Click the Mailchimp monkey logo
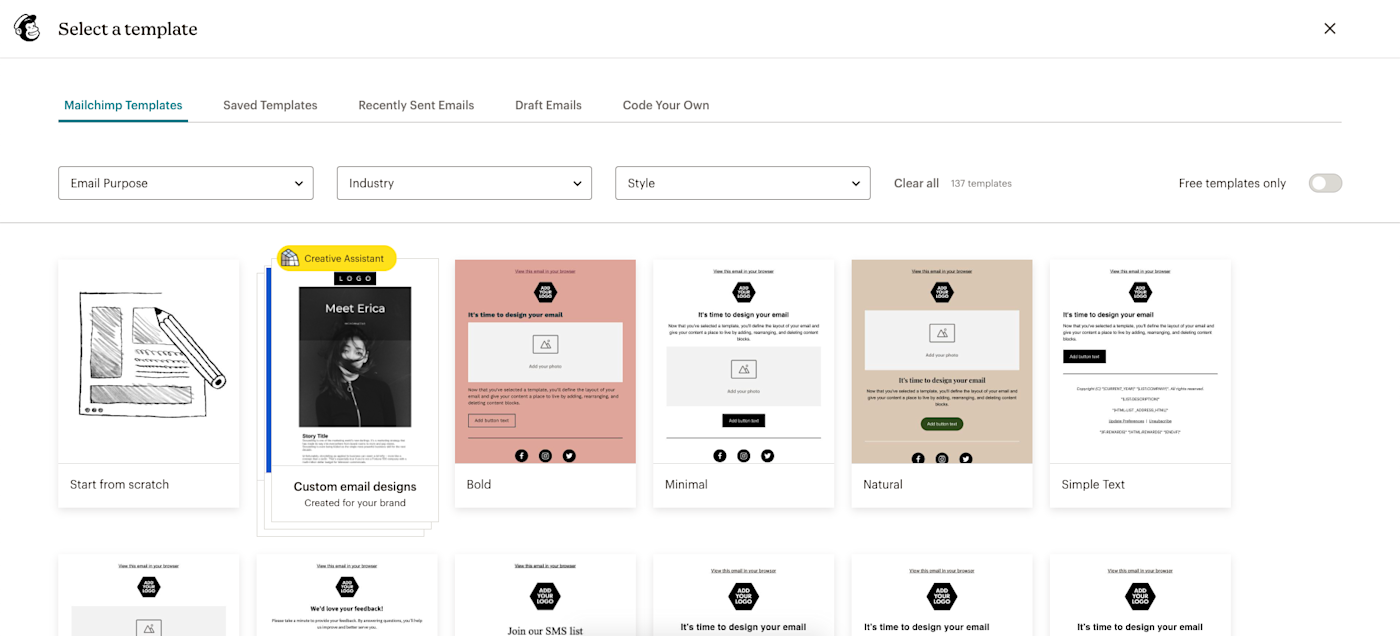 coord(27,28)
